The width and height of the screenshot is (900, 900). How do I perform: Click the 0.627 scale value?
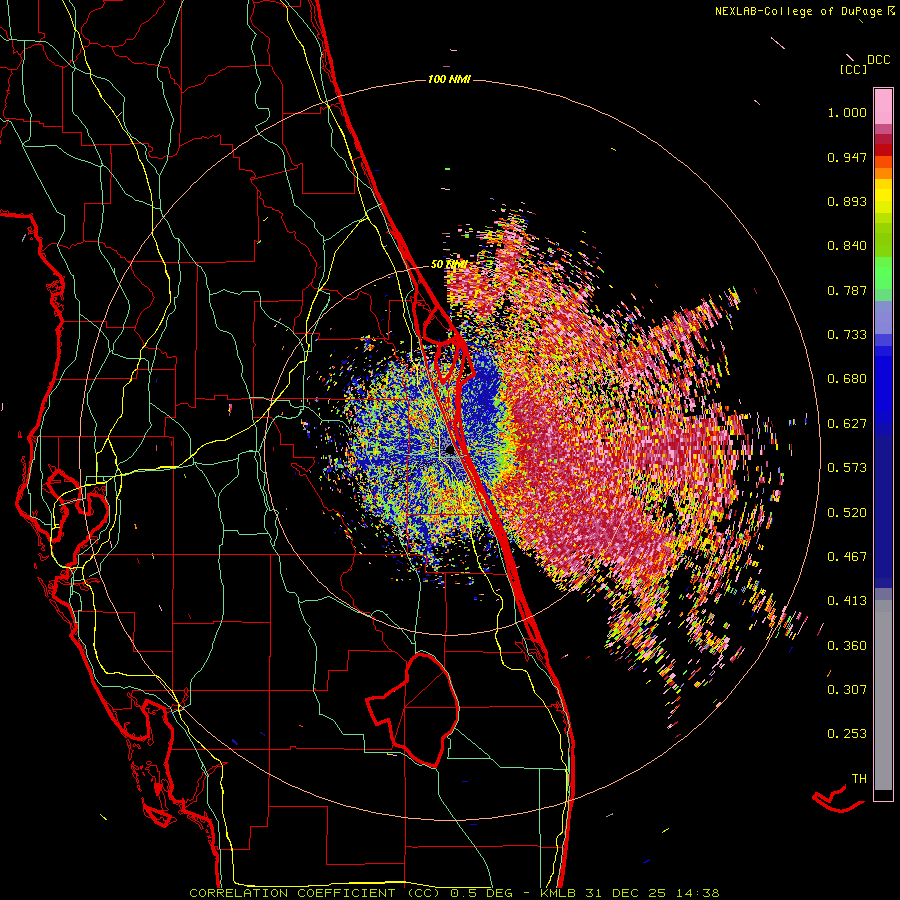[x=847, y=424]
